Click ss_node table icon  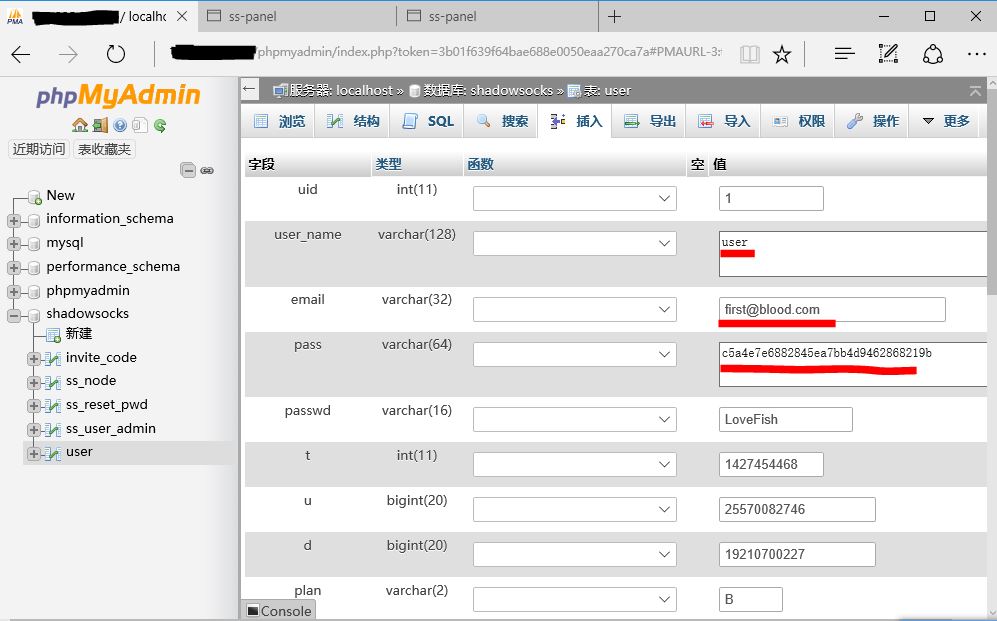52,382
